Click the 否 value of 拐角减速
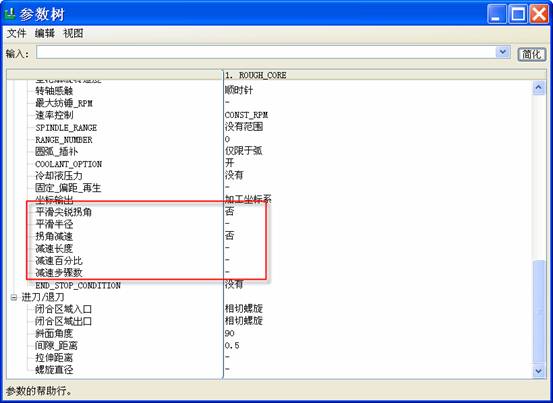 click(230, 236)
